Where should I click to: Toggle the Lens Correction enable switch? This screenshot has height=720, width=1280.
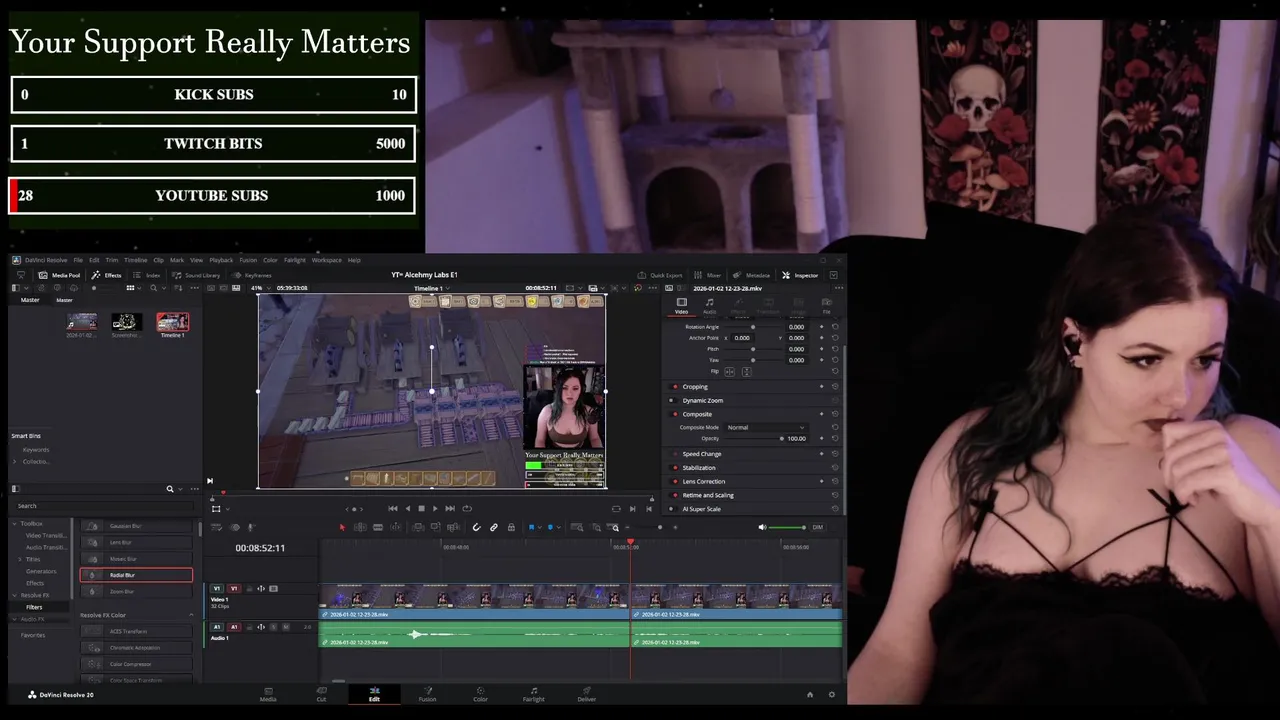[675, 481]
